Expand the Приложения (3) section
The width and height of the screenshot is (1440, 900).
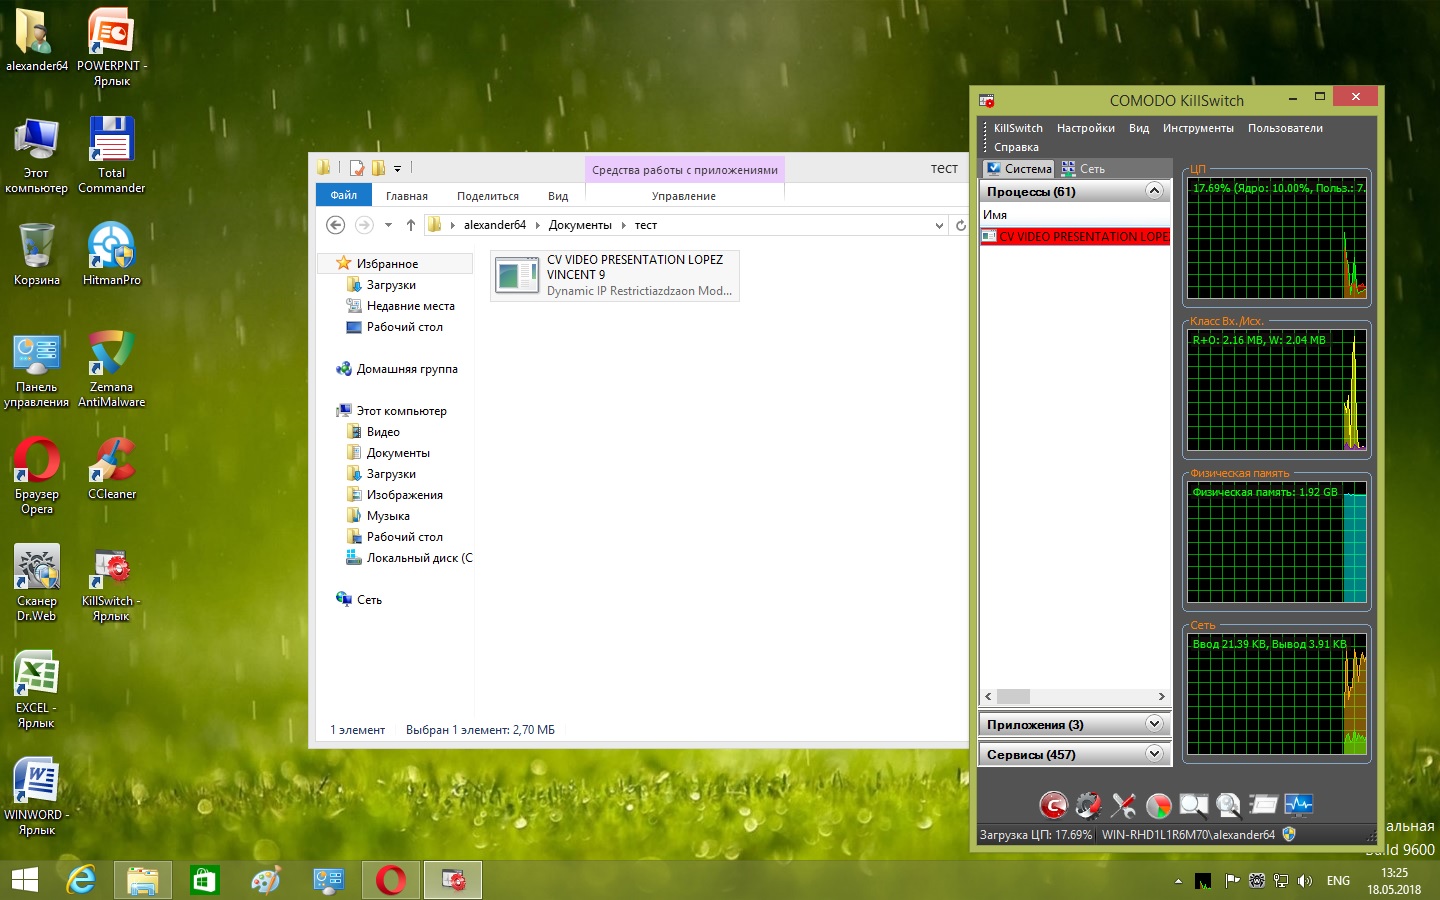(x=1154, y=724)
